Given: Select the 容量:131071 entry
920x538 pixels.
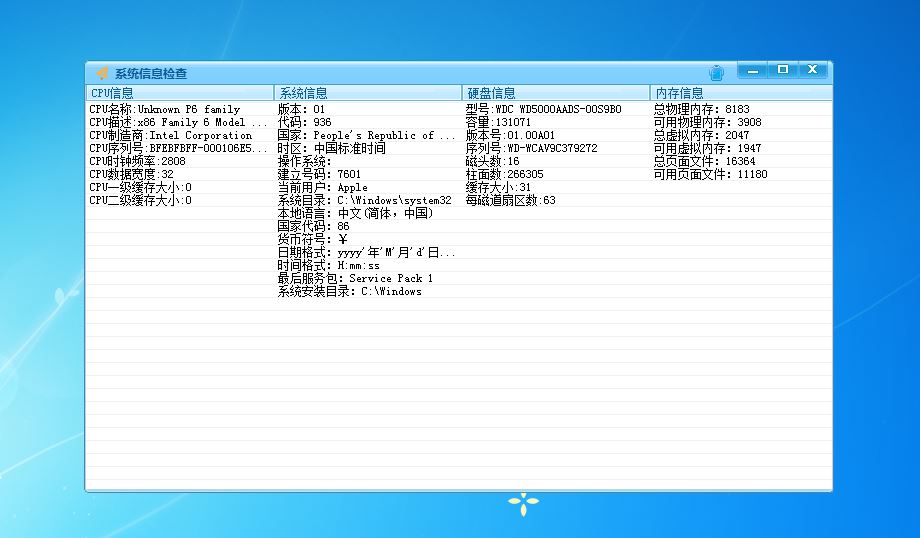Looking at the screenshot, I should click(x=498, y=122).
